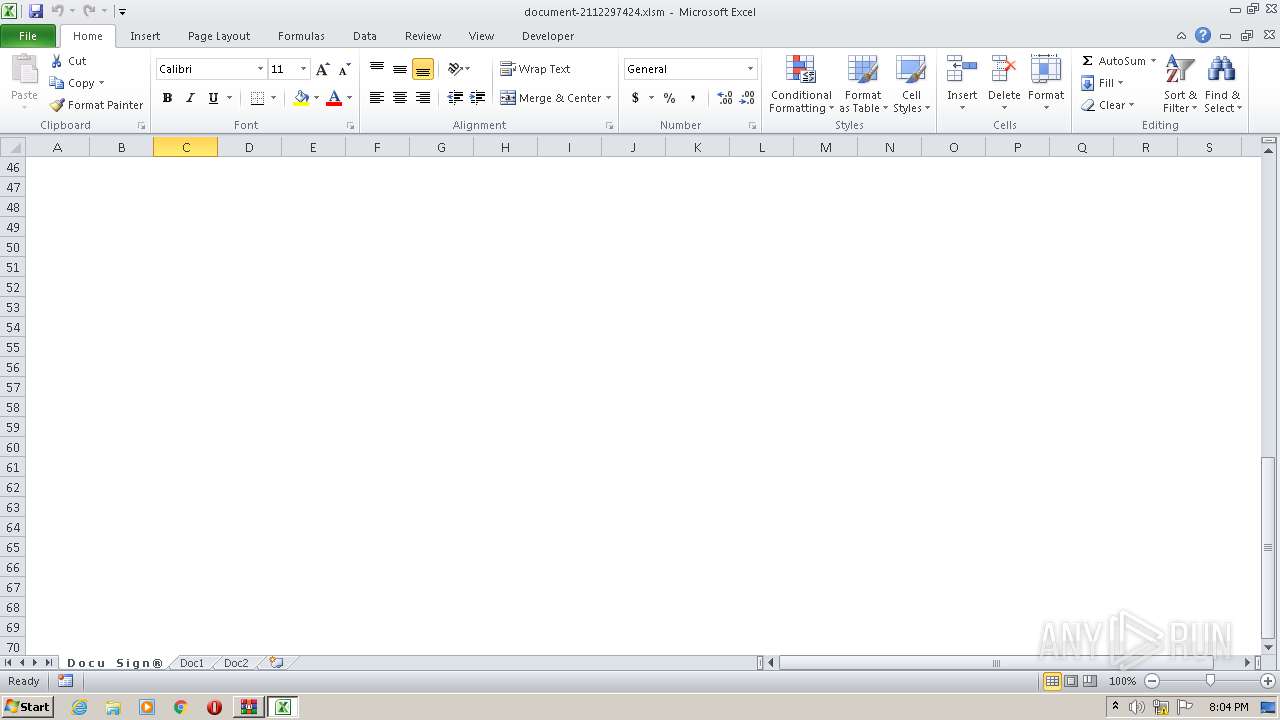
Task: Select column C header
Action: tap(186, 147)
